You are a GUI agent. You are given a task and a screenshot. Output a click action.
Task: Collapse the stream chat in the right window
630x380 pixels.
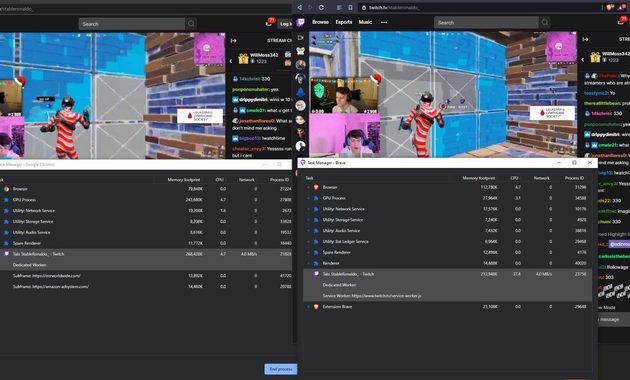click(x=585, y=39)
